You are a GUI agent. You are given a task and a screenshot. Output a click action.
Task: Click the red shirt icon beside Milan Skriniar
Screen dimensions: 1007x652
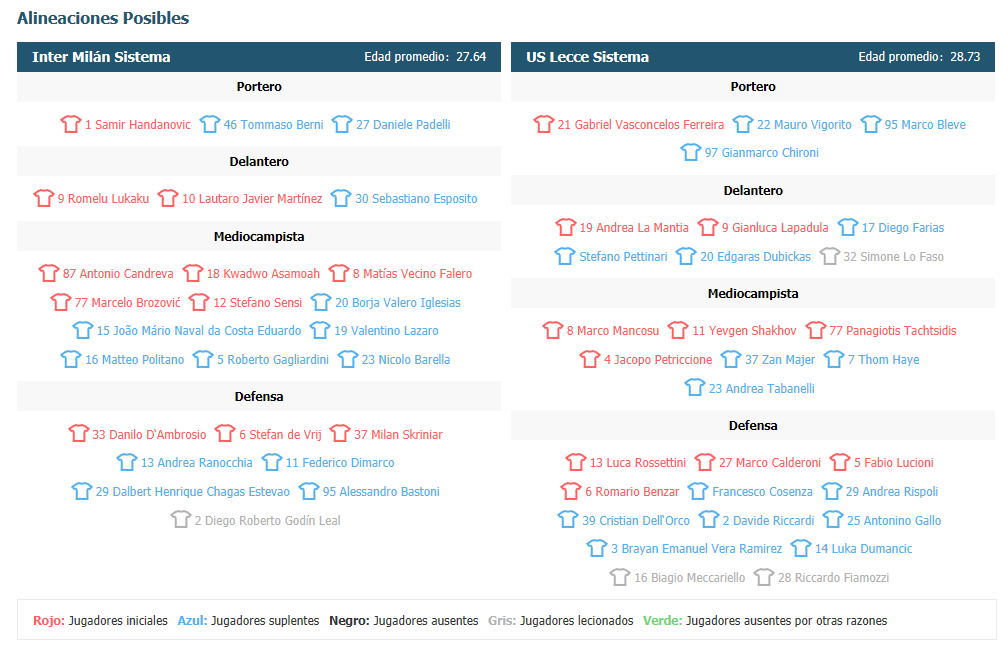click(340, 434)
